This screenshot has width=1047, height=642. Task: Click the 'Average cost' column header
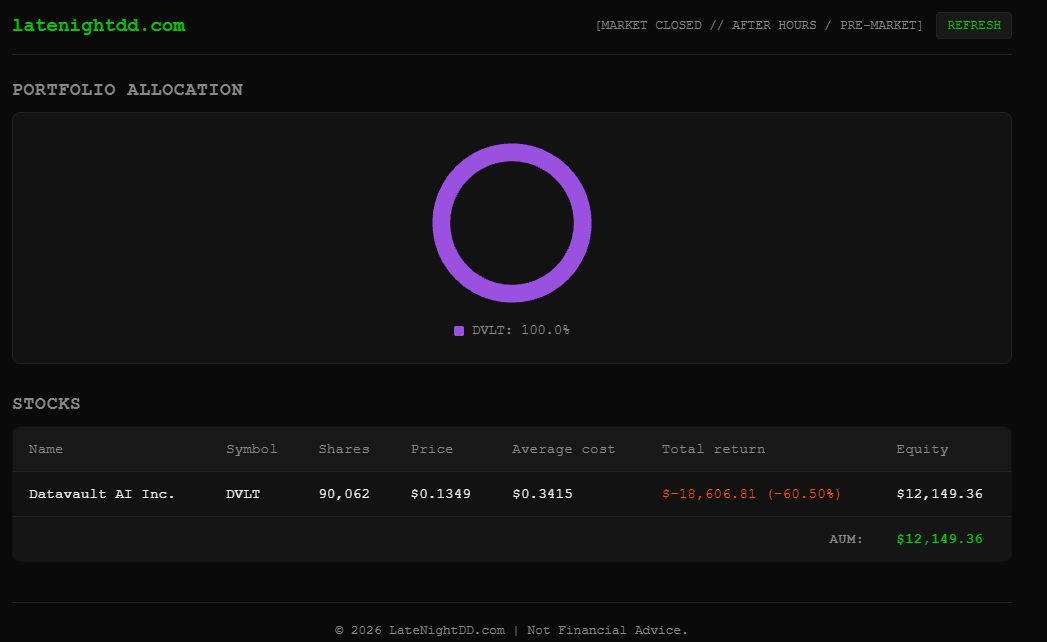click(564, 449)
